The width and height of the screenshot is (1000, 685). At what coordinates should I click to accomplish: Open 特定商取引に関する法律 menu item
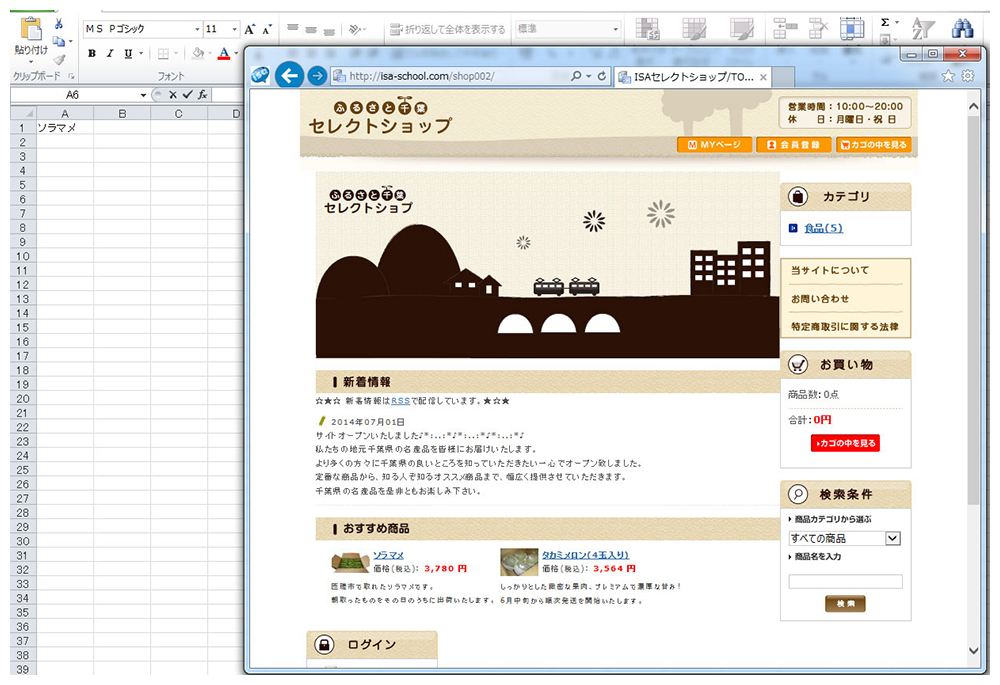[x=845, y=327]
